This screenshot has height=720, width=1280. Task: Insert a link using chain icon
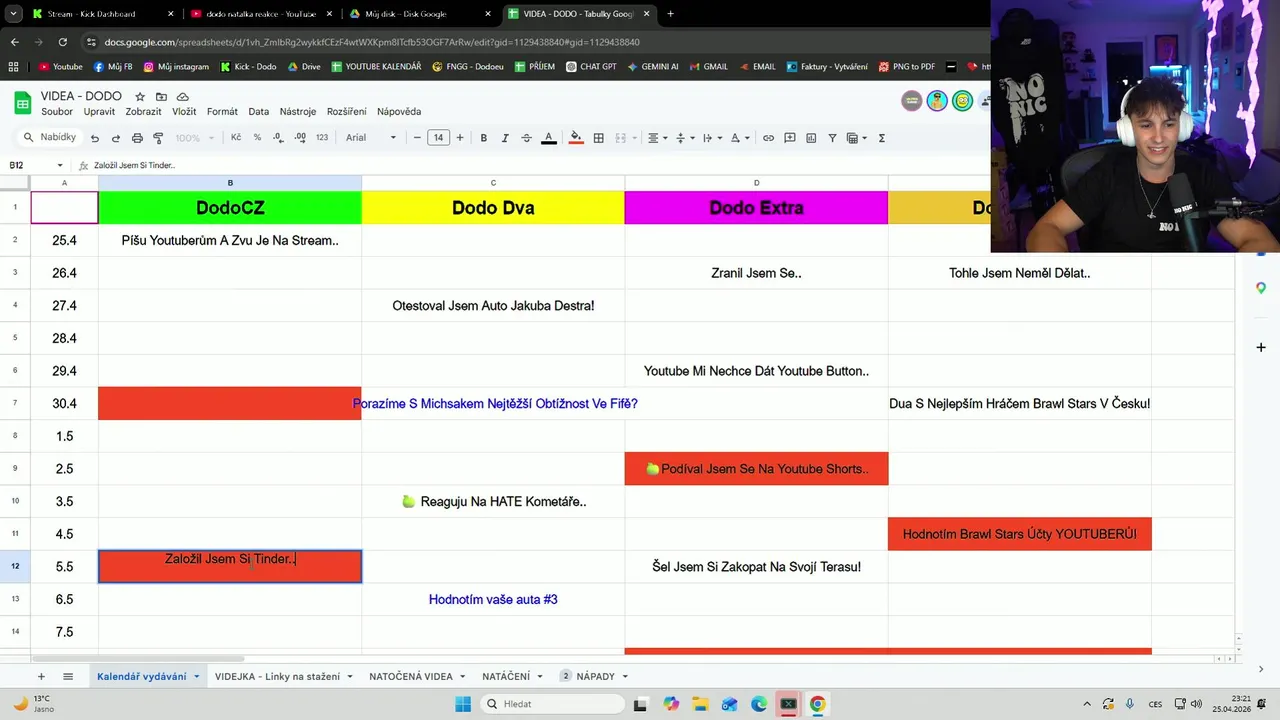click(768, 138)
